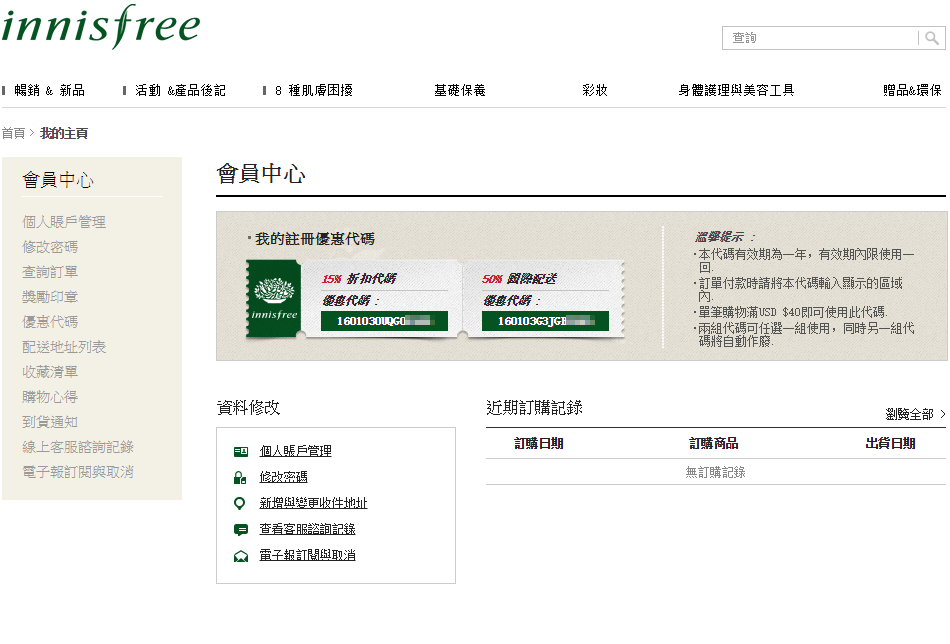Open 查詢訂單 in the sidebar
The width and height of the screenshot is (950, 644).
click(x=50, y=272)
